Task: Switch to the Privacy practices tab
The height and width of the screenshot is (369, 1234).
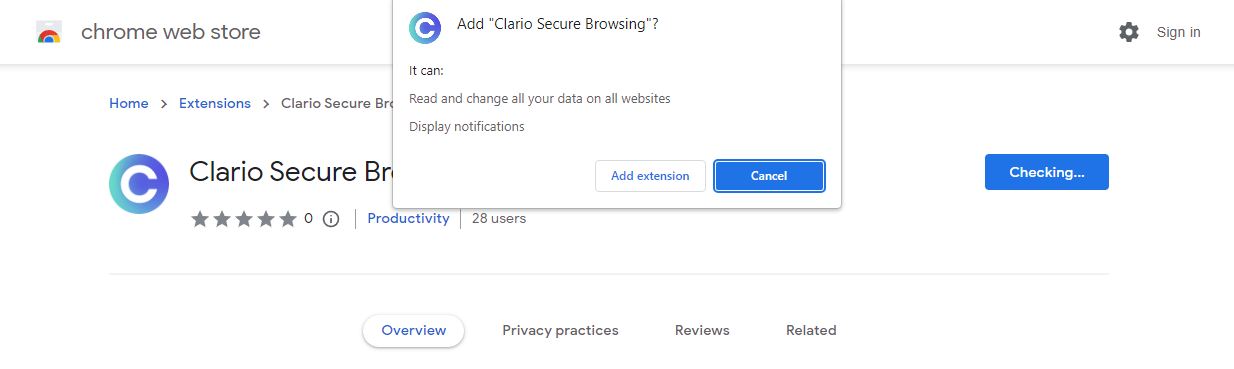Action: click(560, 330)
